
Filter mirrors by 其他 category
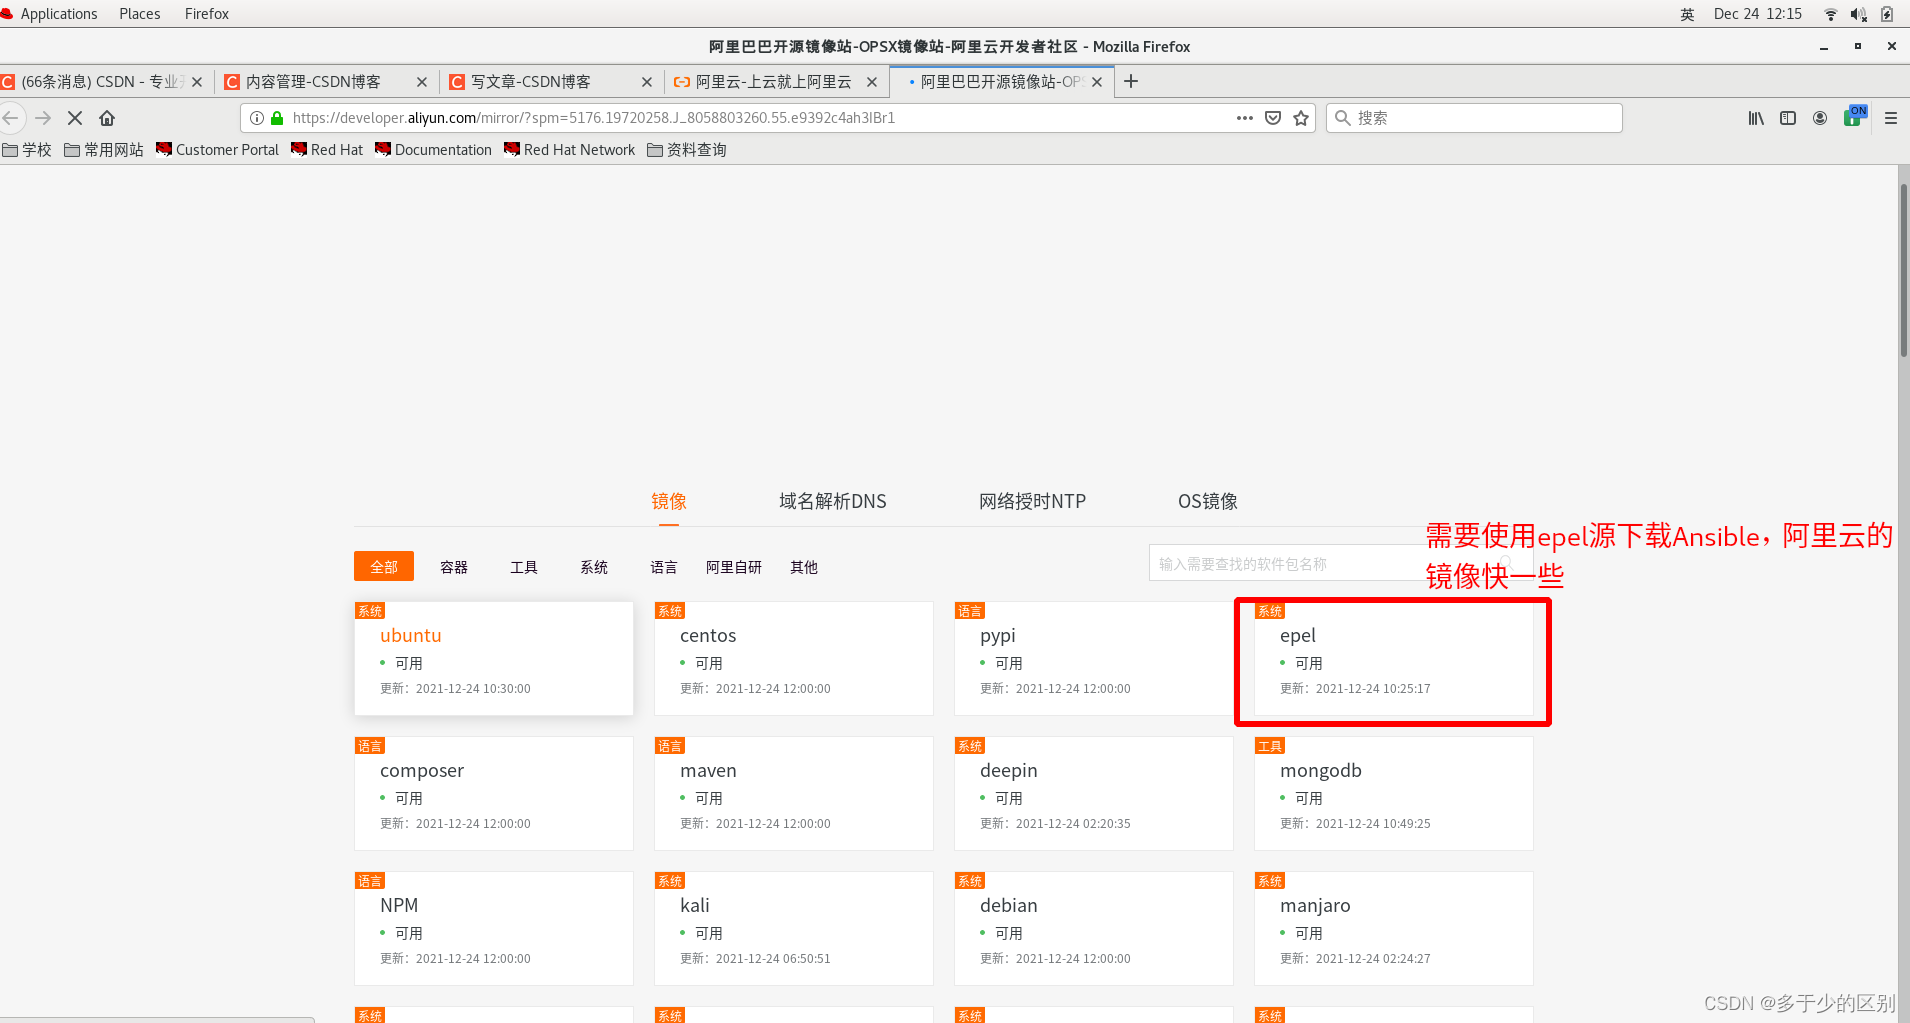tap(804, 567)
